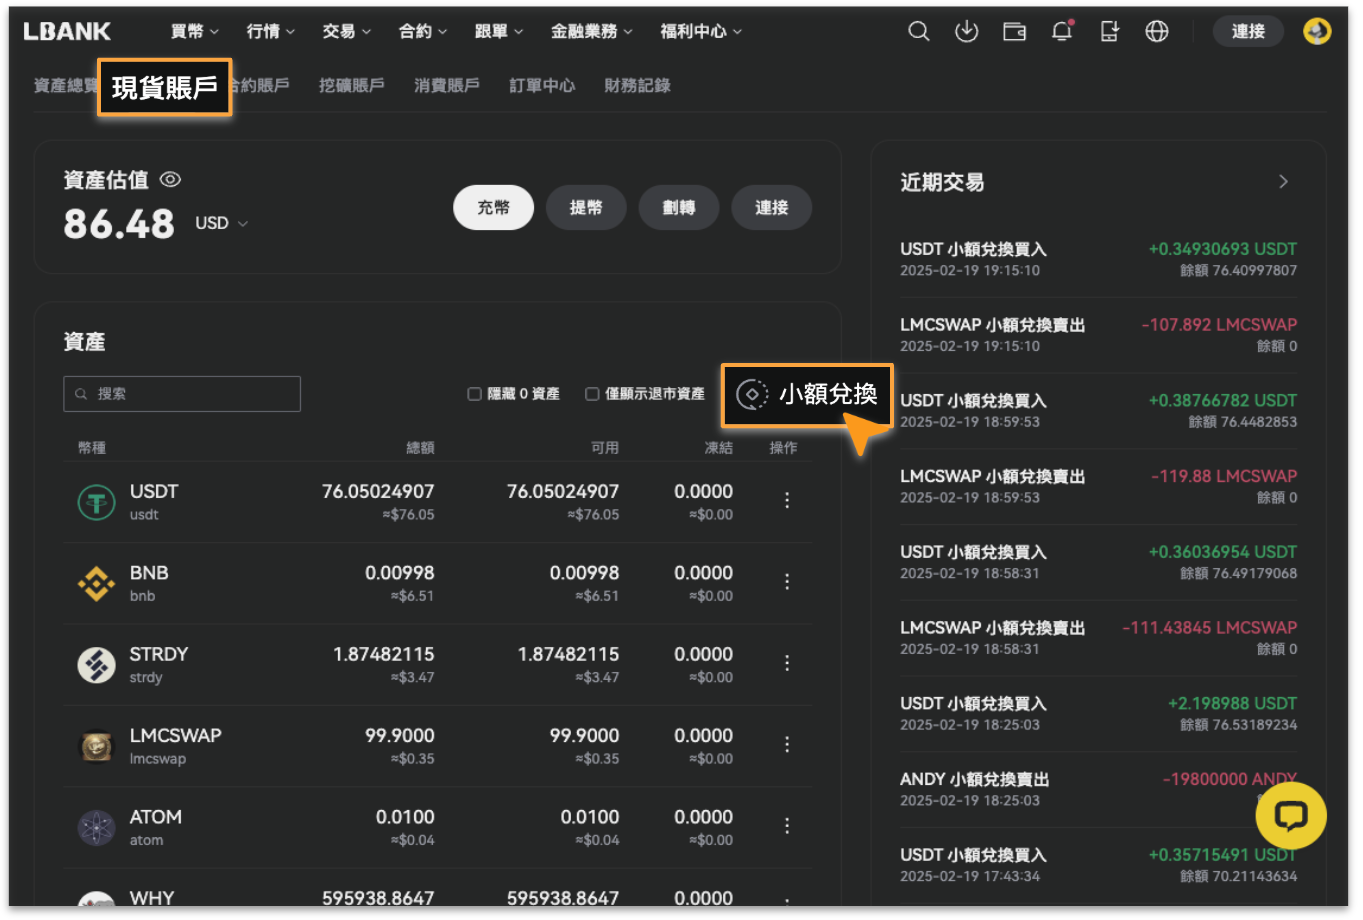The image size is (1363, 920).
Task: Expand the 行情 dropdown menu
Action: 270,32
